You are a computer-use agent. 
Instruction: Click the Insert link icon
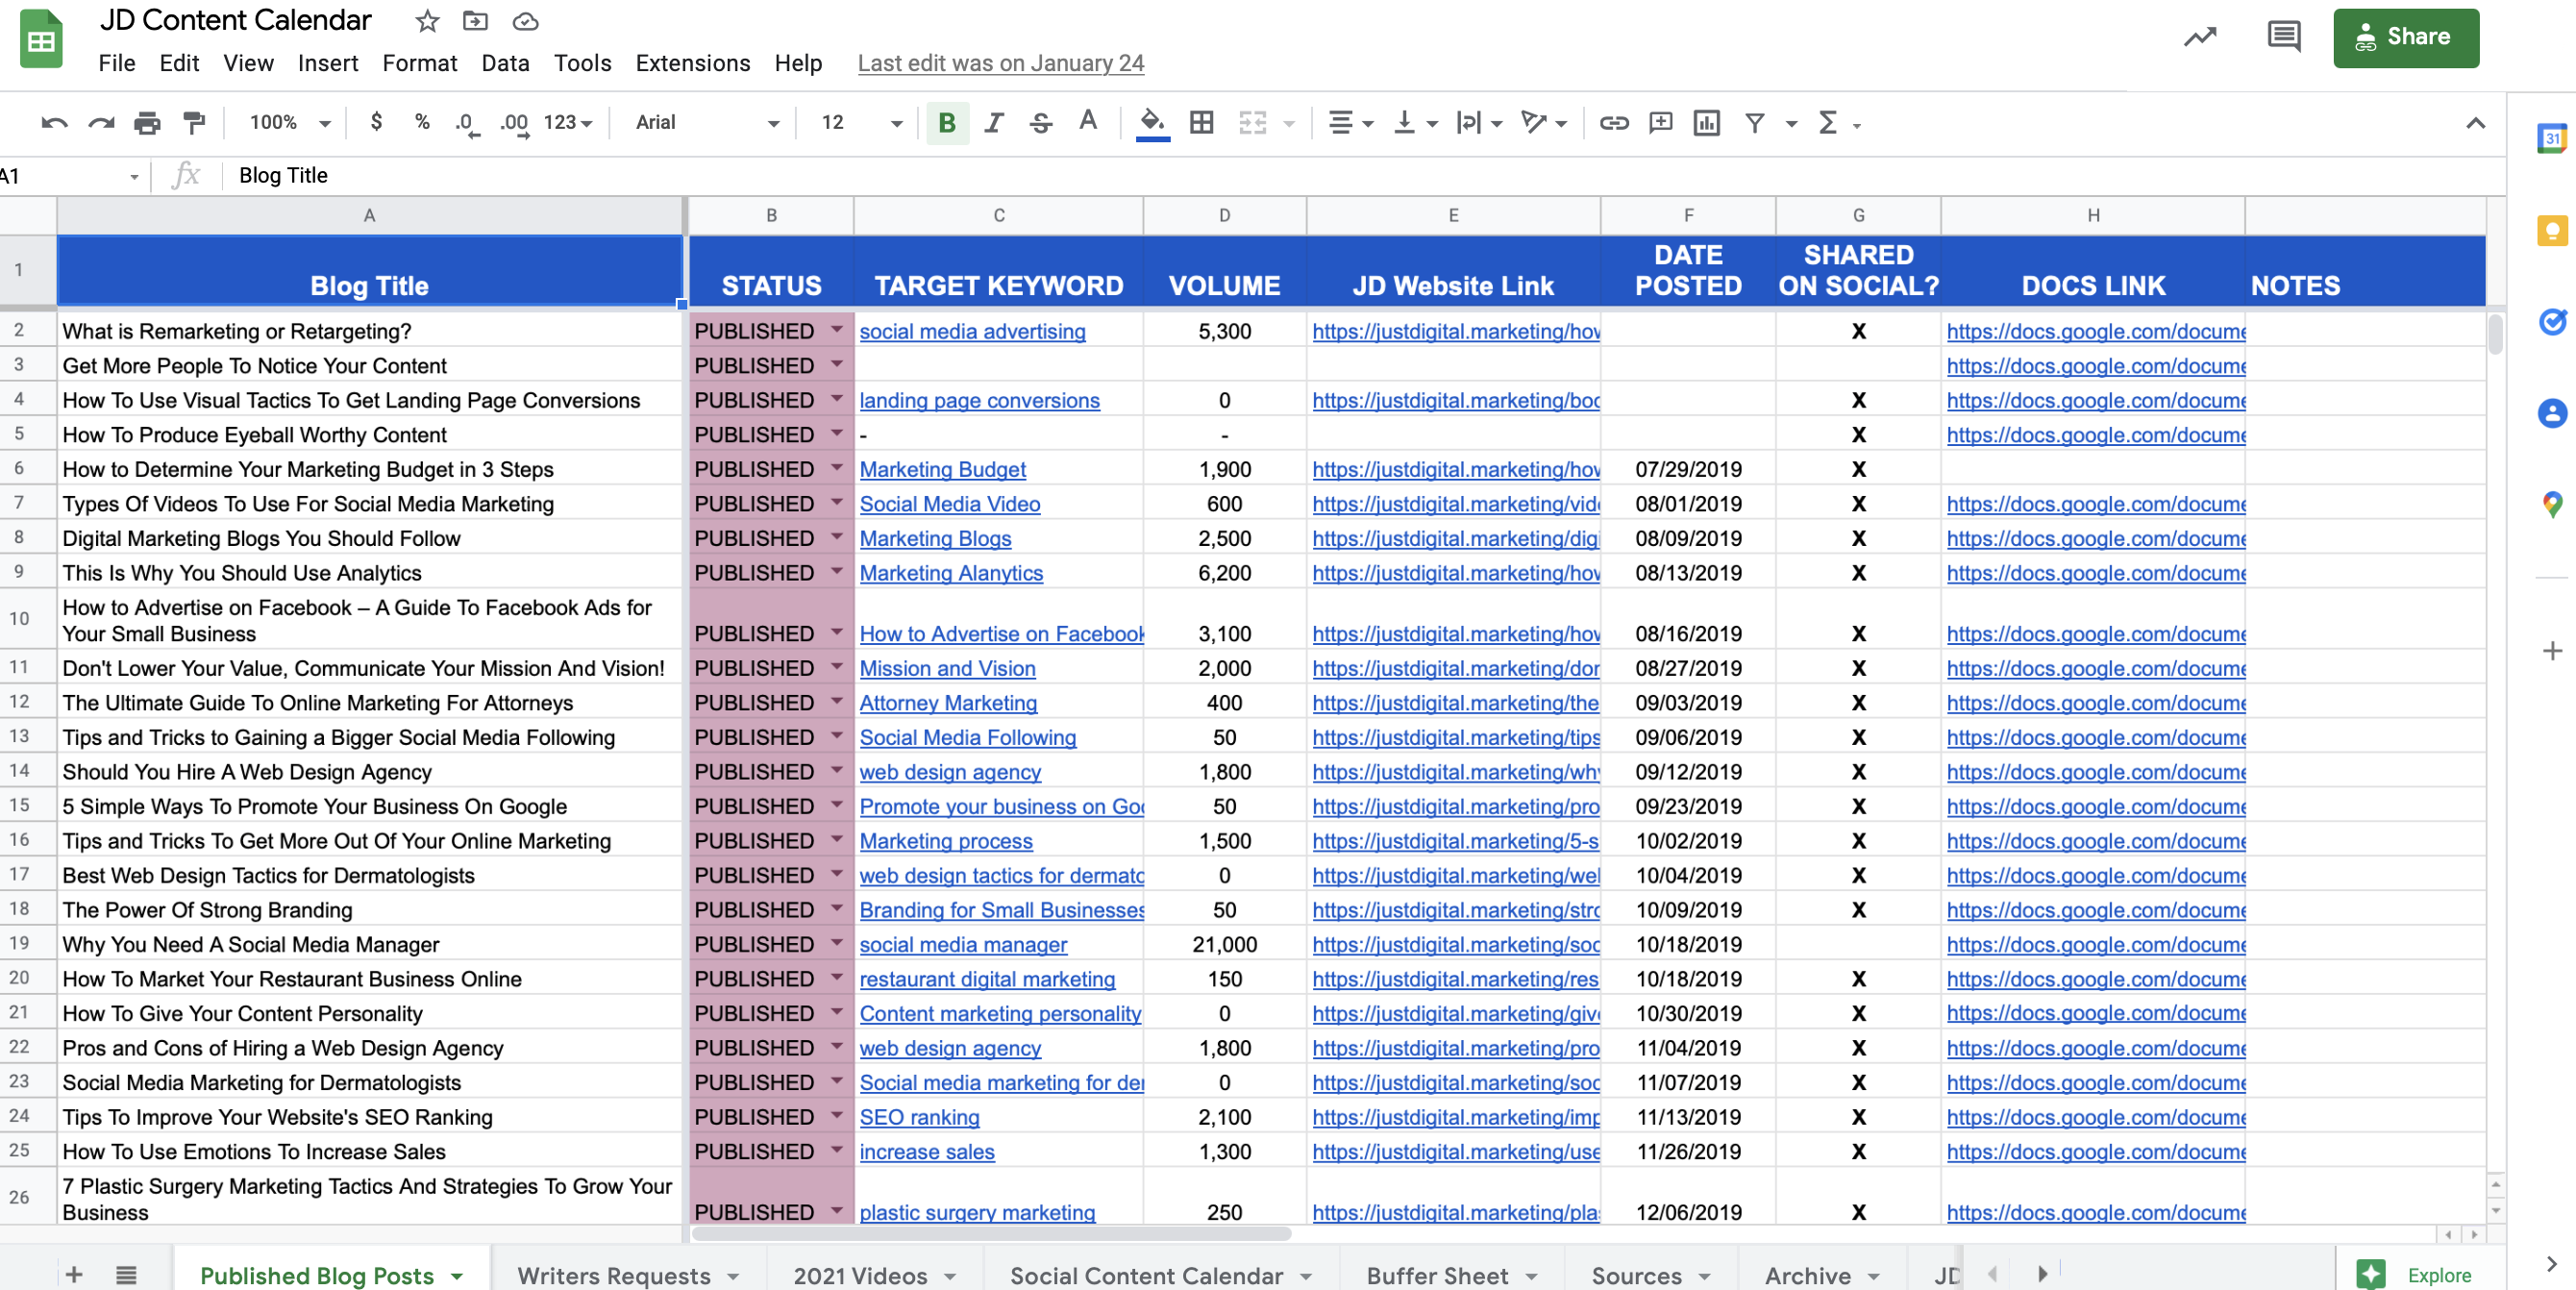(1614, 123)
